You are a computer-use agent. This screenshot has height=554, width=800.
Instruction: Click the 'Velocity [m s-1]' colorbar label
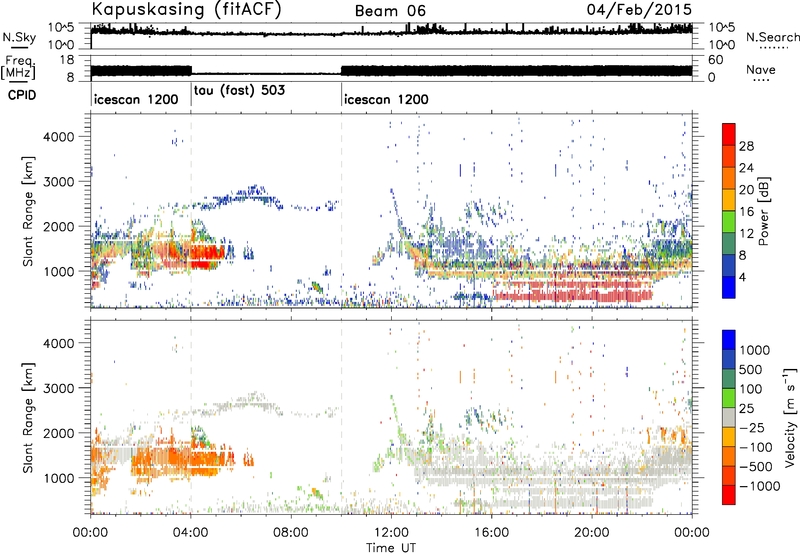click(790, 417)
